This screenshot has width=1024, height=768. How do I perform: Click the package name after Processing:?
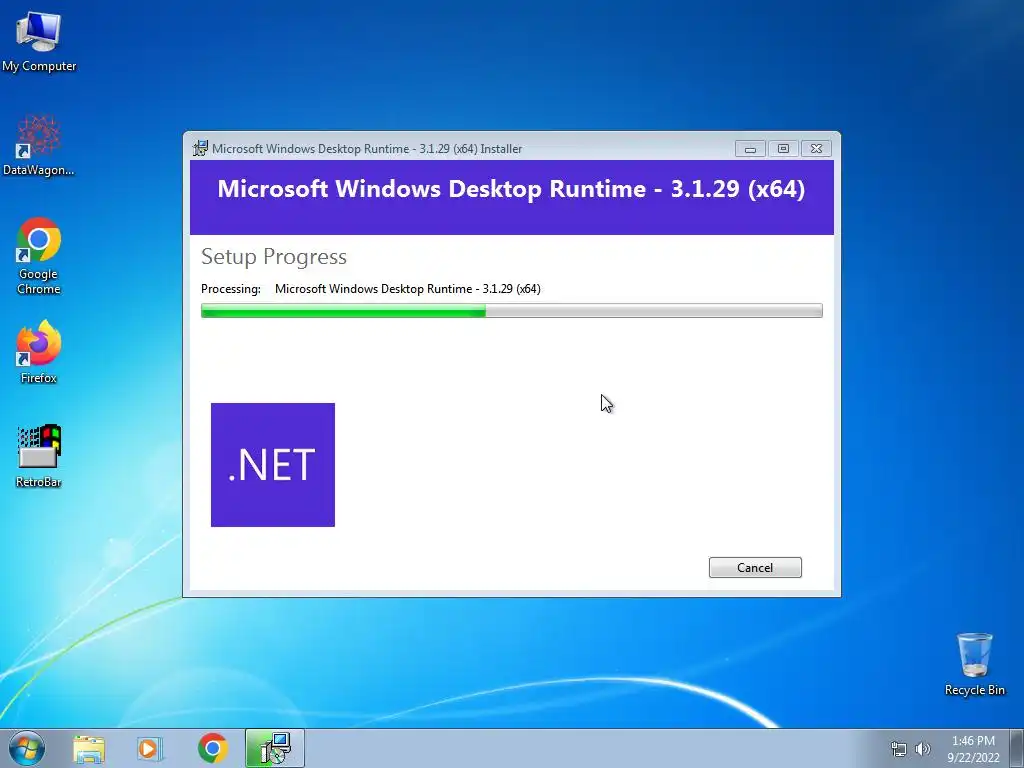(408, 289)
